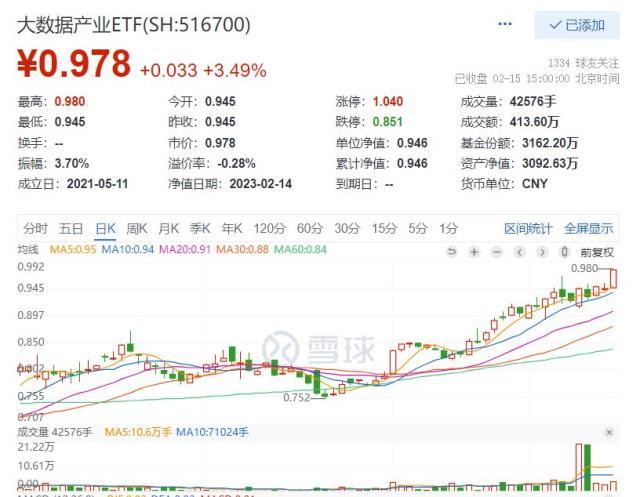Click the volume MA10:71024手 label

[212, 432]
